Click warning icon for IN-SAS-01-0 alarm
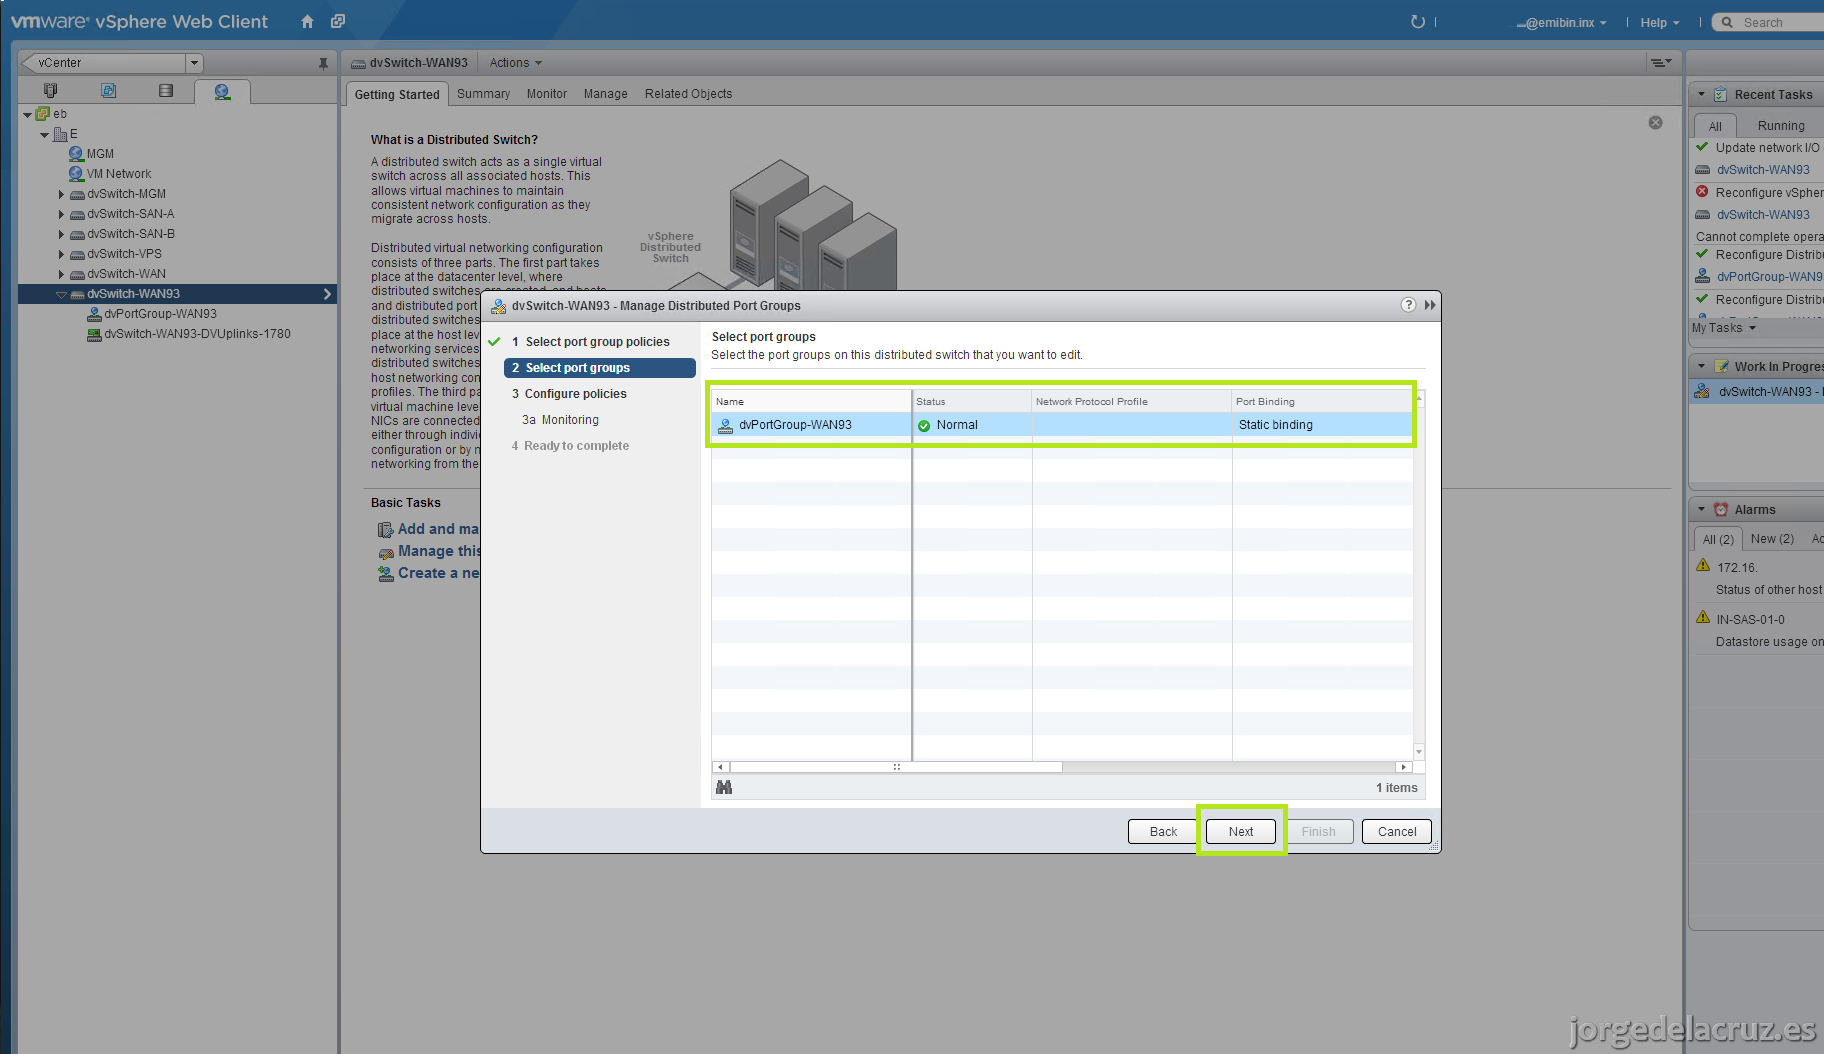The image size is (1824, 1054). tap(1703, 618)
